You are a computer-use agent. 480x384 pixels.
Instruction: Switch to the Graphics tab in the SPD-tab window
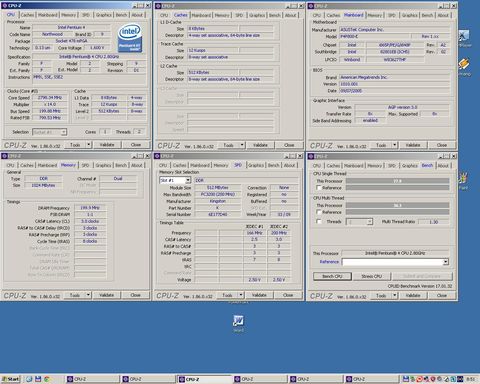click(256, 165)
